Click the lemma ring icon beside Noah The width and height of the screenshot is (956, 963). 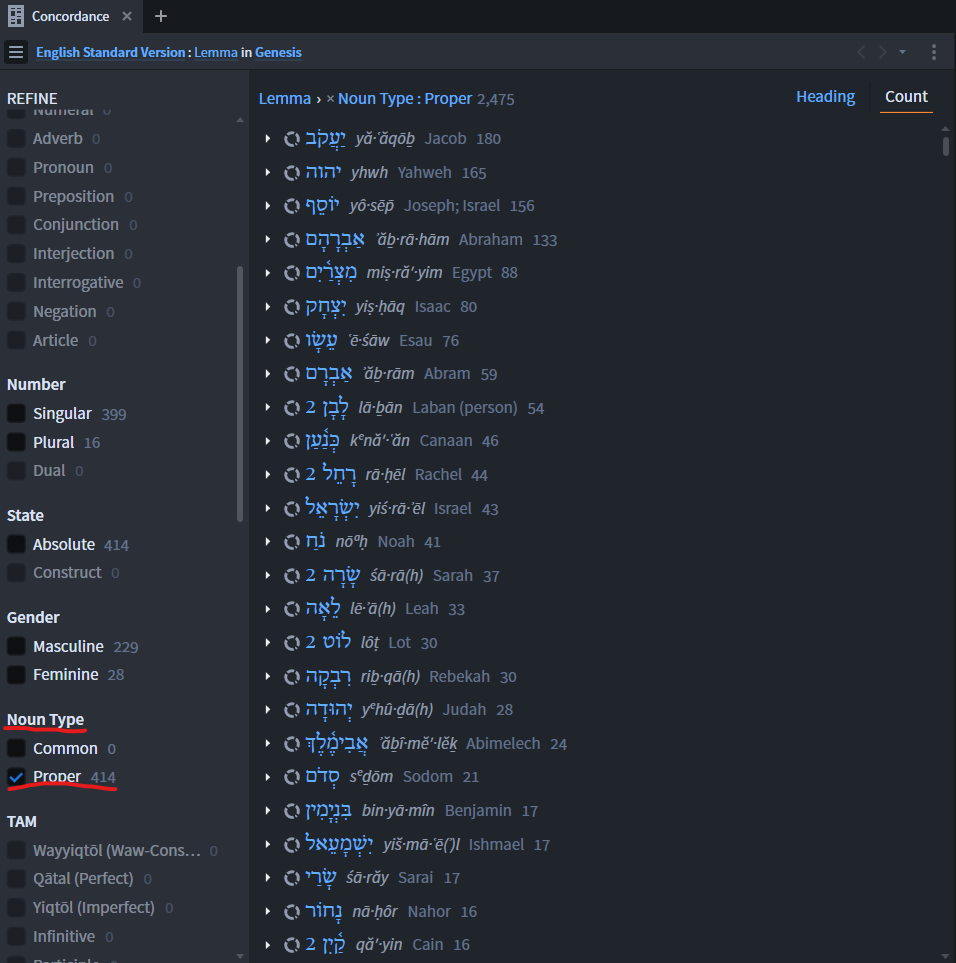(x=292, y=542)
